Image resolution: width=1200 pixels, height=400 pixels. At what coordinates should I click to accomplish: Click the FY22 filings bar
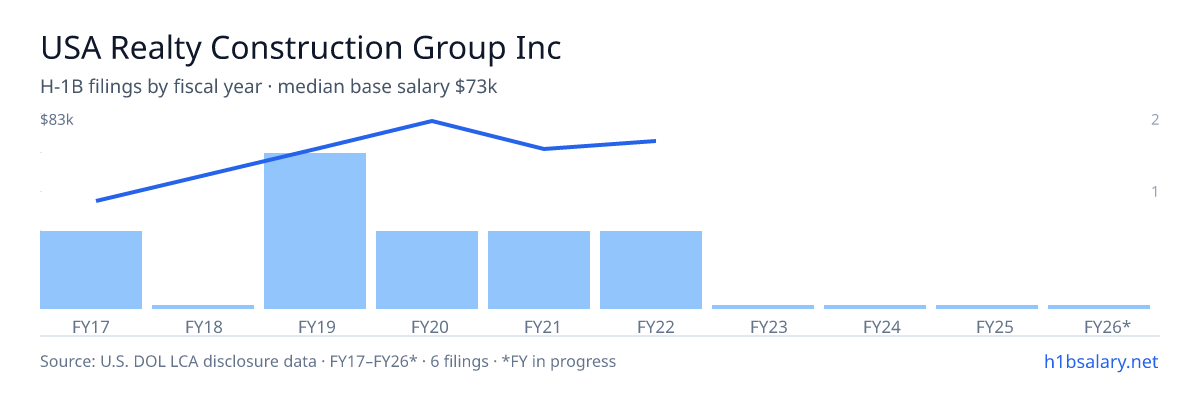pyautogui.click(x=651, y=270)
